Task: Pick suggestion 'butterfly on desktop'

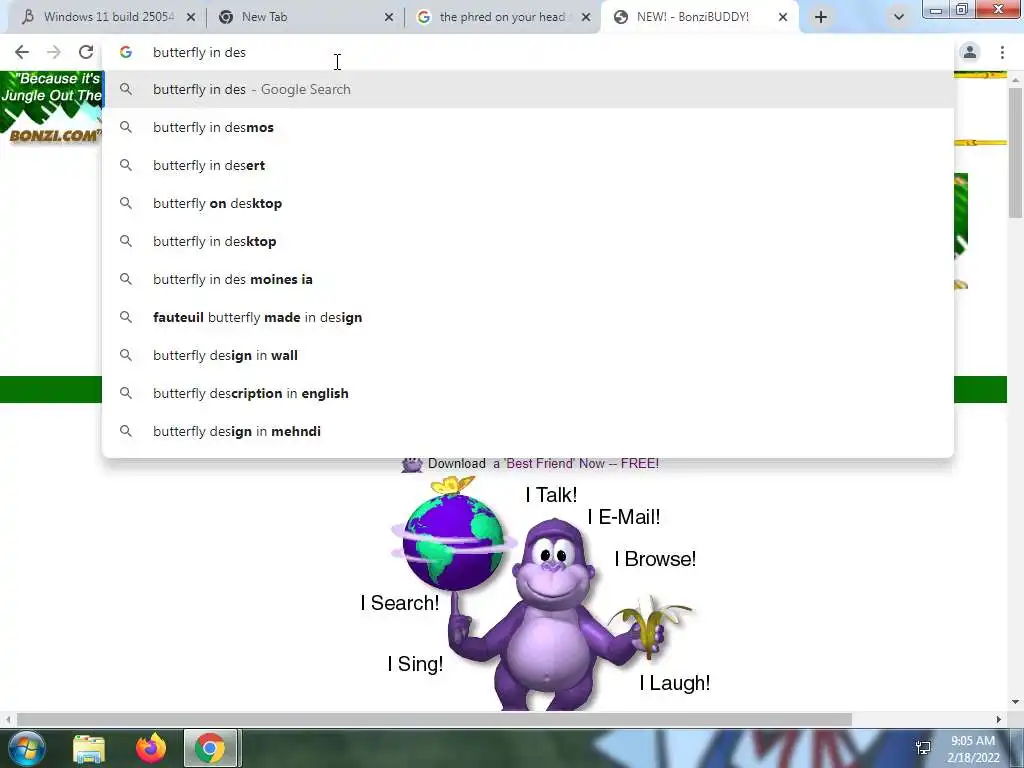Action: [x=528, y=203]
